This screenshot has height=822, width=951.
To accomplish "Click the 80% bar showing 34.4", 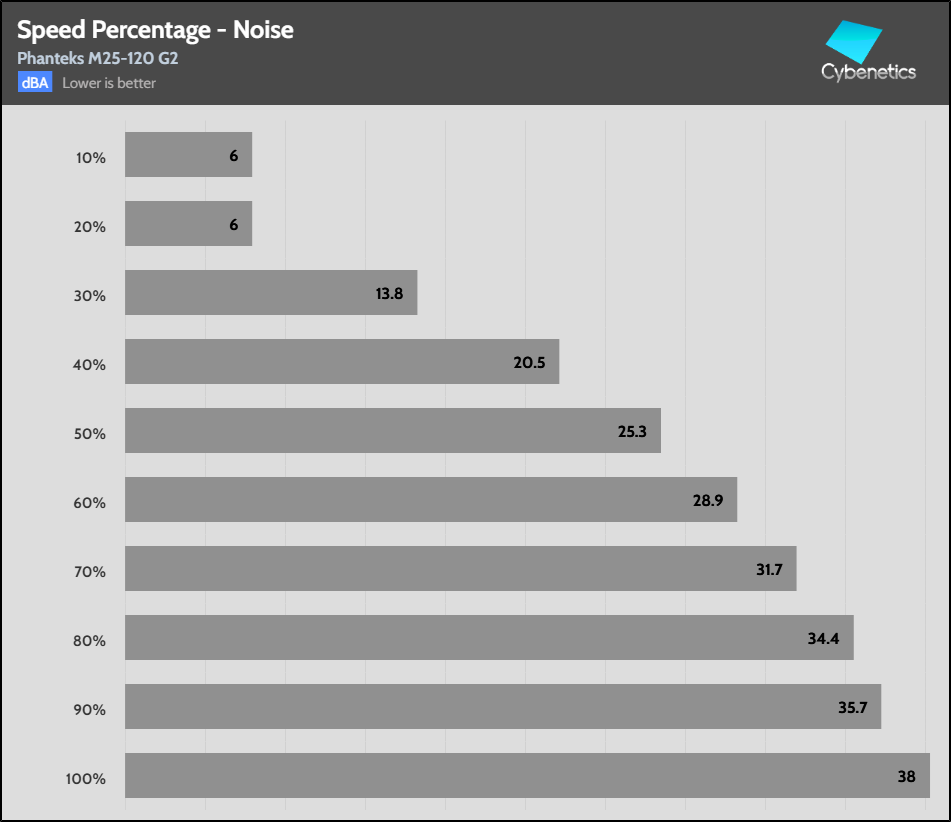I will click(489, 638).
